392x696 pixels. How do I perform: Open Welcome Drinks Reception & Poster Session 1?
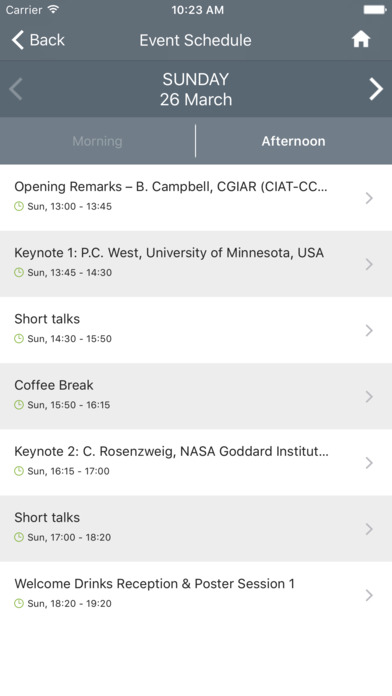click(196, 595)
